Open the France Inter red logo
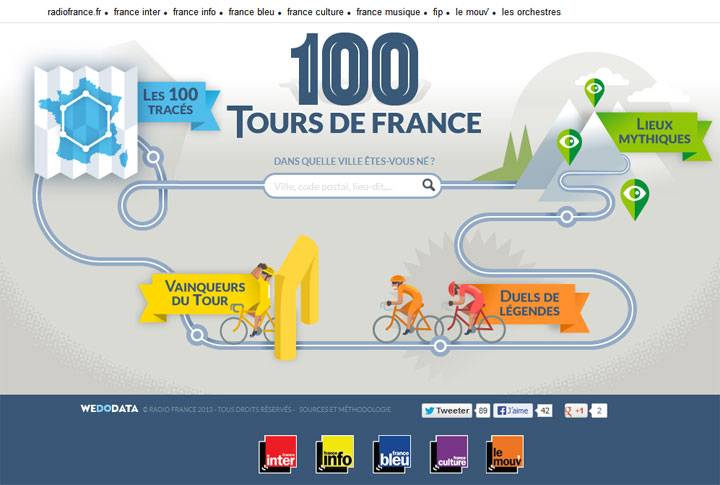 (278, 454)
